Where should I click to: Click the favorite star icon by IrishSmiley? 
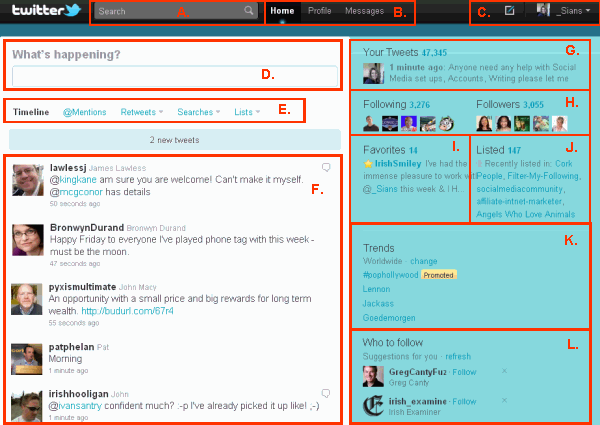tap(368, 164)
